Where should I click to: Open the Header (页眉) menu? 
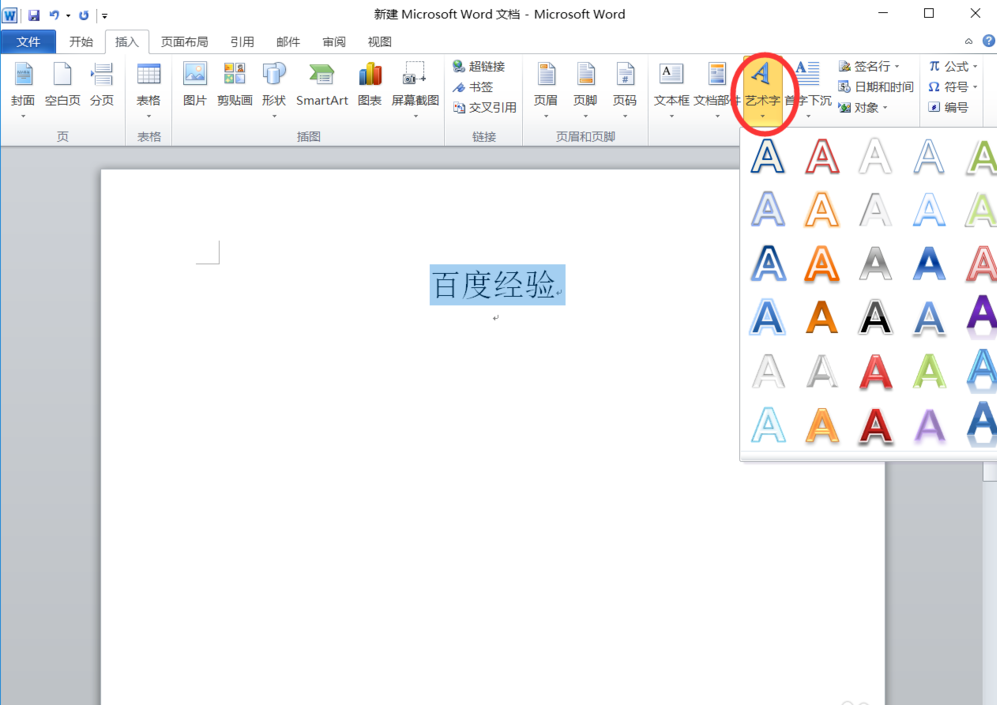[546, 90]
